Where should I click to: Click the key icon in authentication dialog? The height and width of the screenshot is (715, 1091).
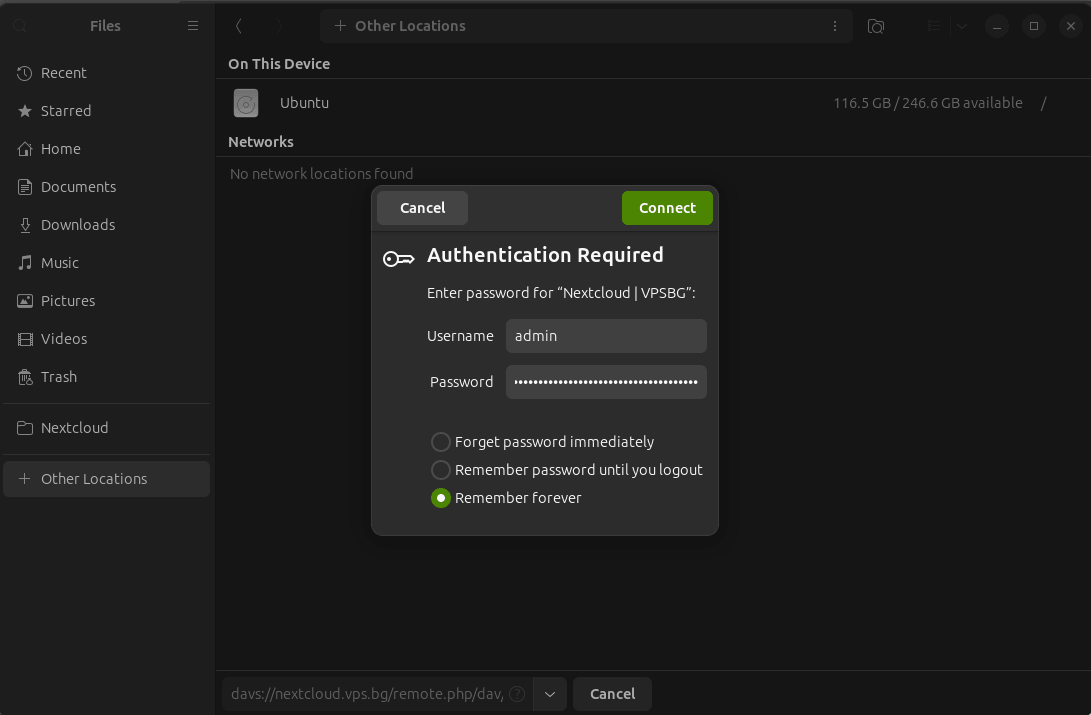(399, 259)
